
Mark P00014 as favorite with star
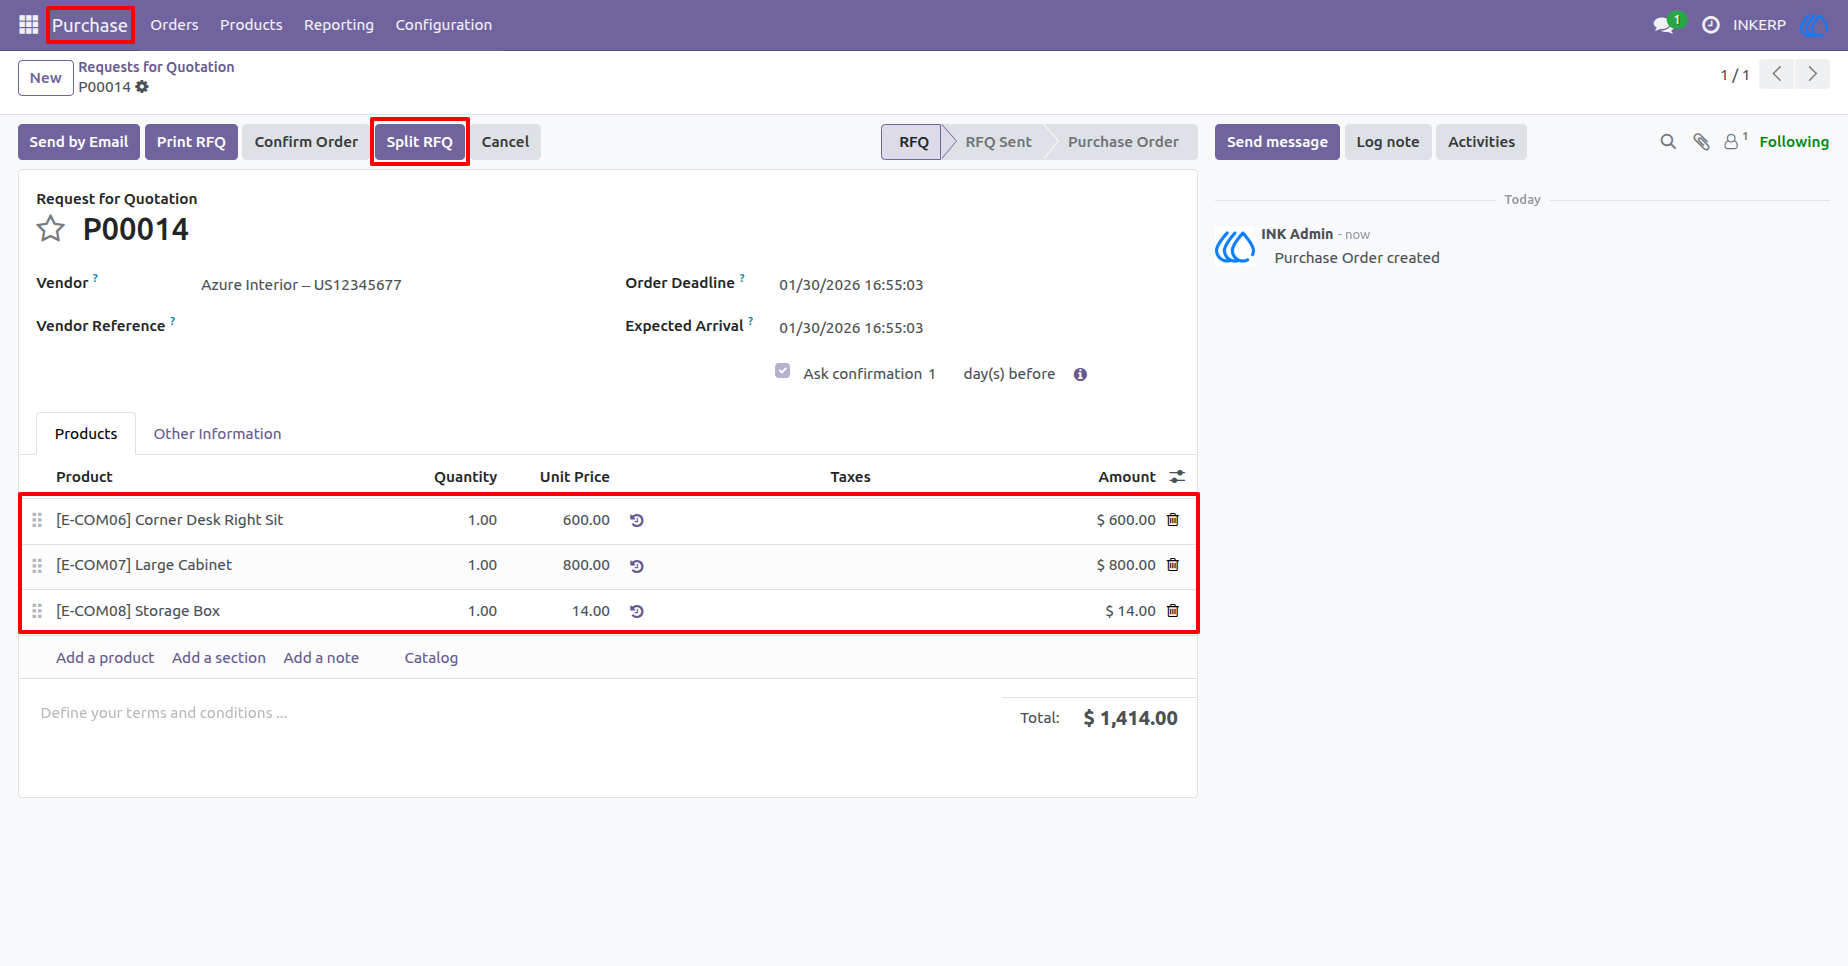pos(51,229)
